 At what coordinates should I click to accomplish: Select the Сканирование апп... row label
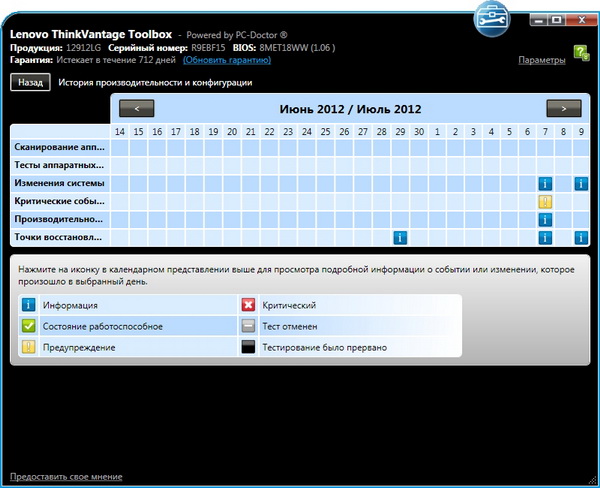pyautogui.click(x=58, y=148)
